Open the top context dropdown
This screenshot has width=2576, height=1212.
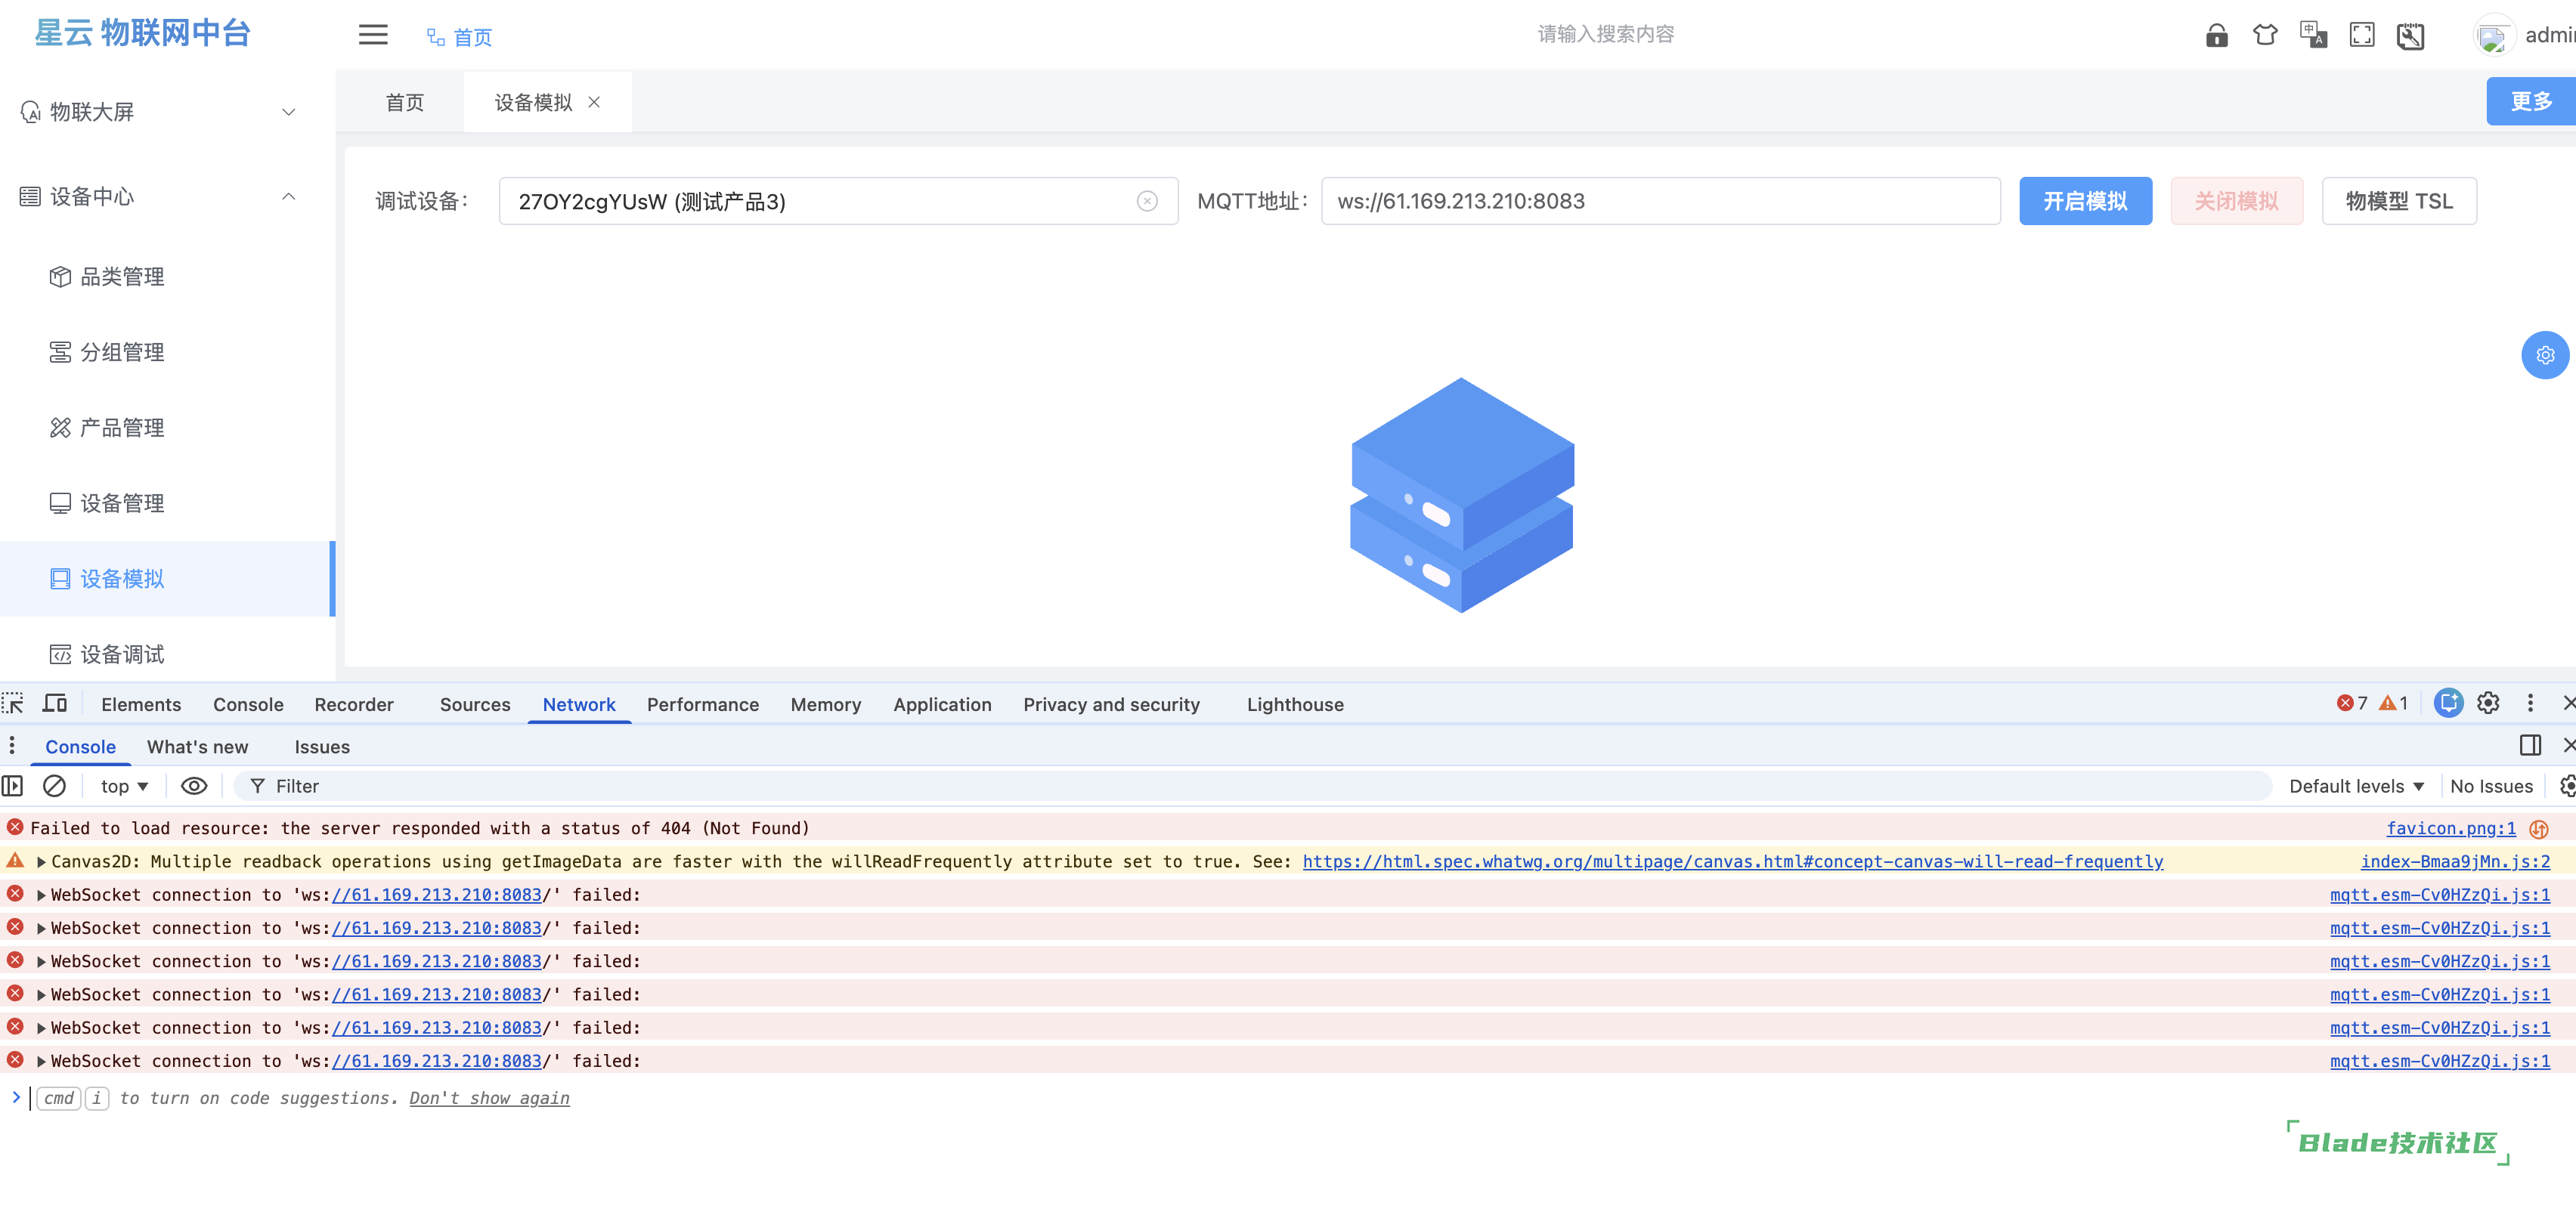tap(124, 786)
